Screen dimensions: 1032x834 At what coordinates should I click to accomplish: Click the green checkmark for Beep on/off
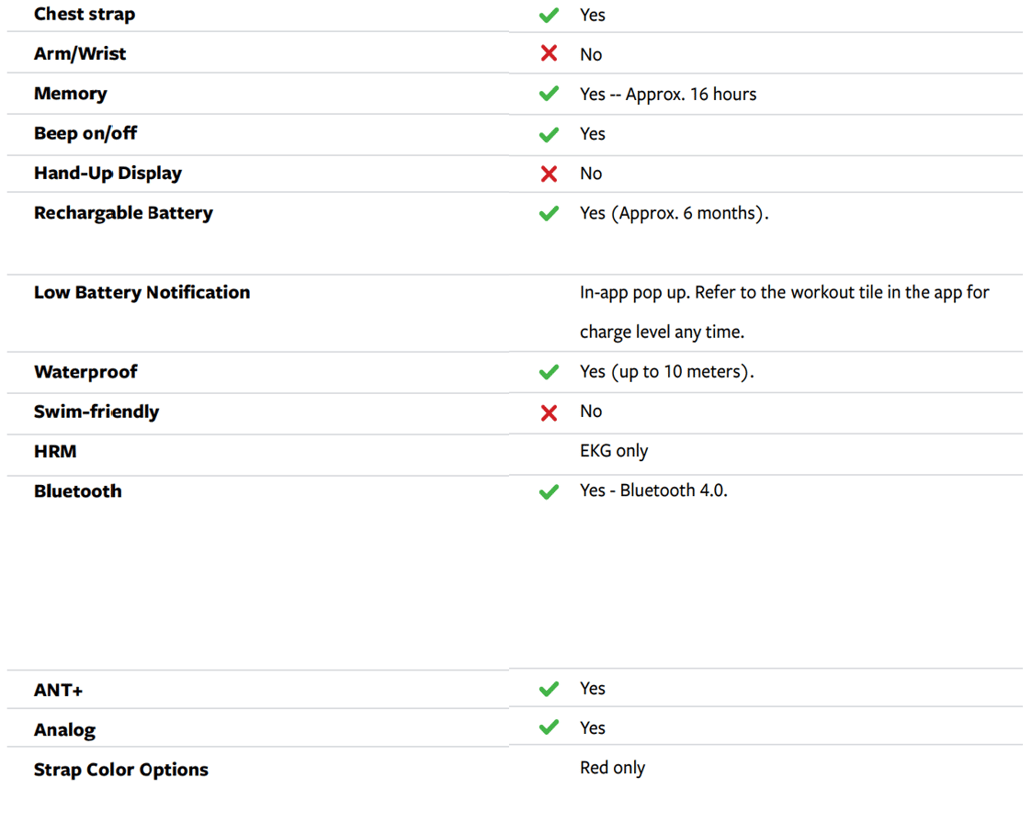(548, 134)
